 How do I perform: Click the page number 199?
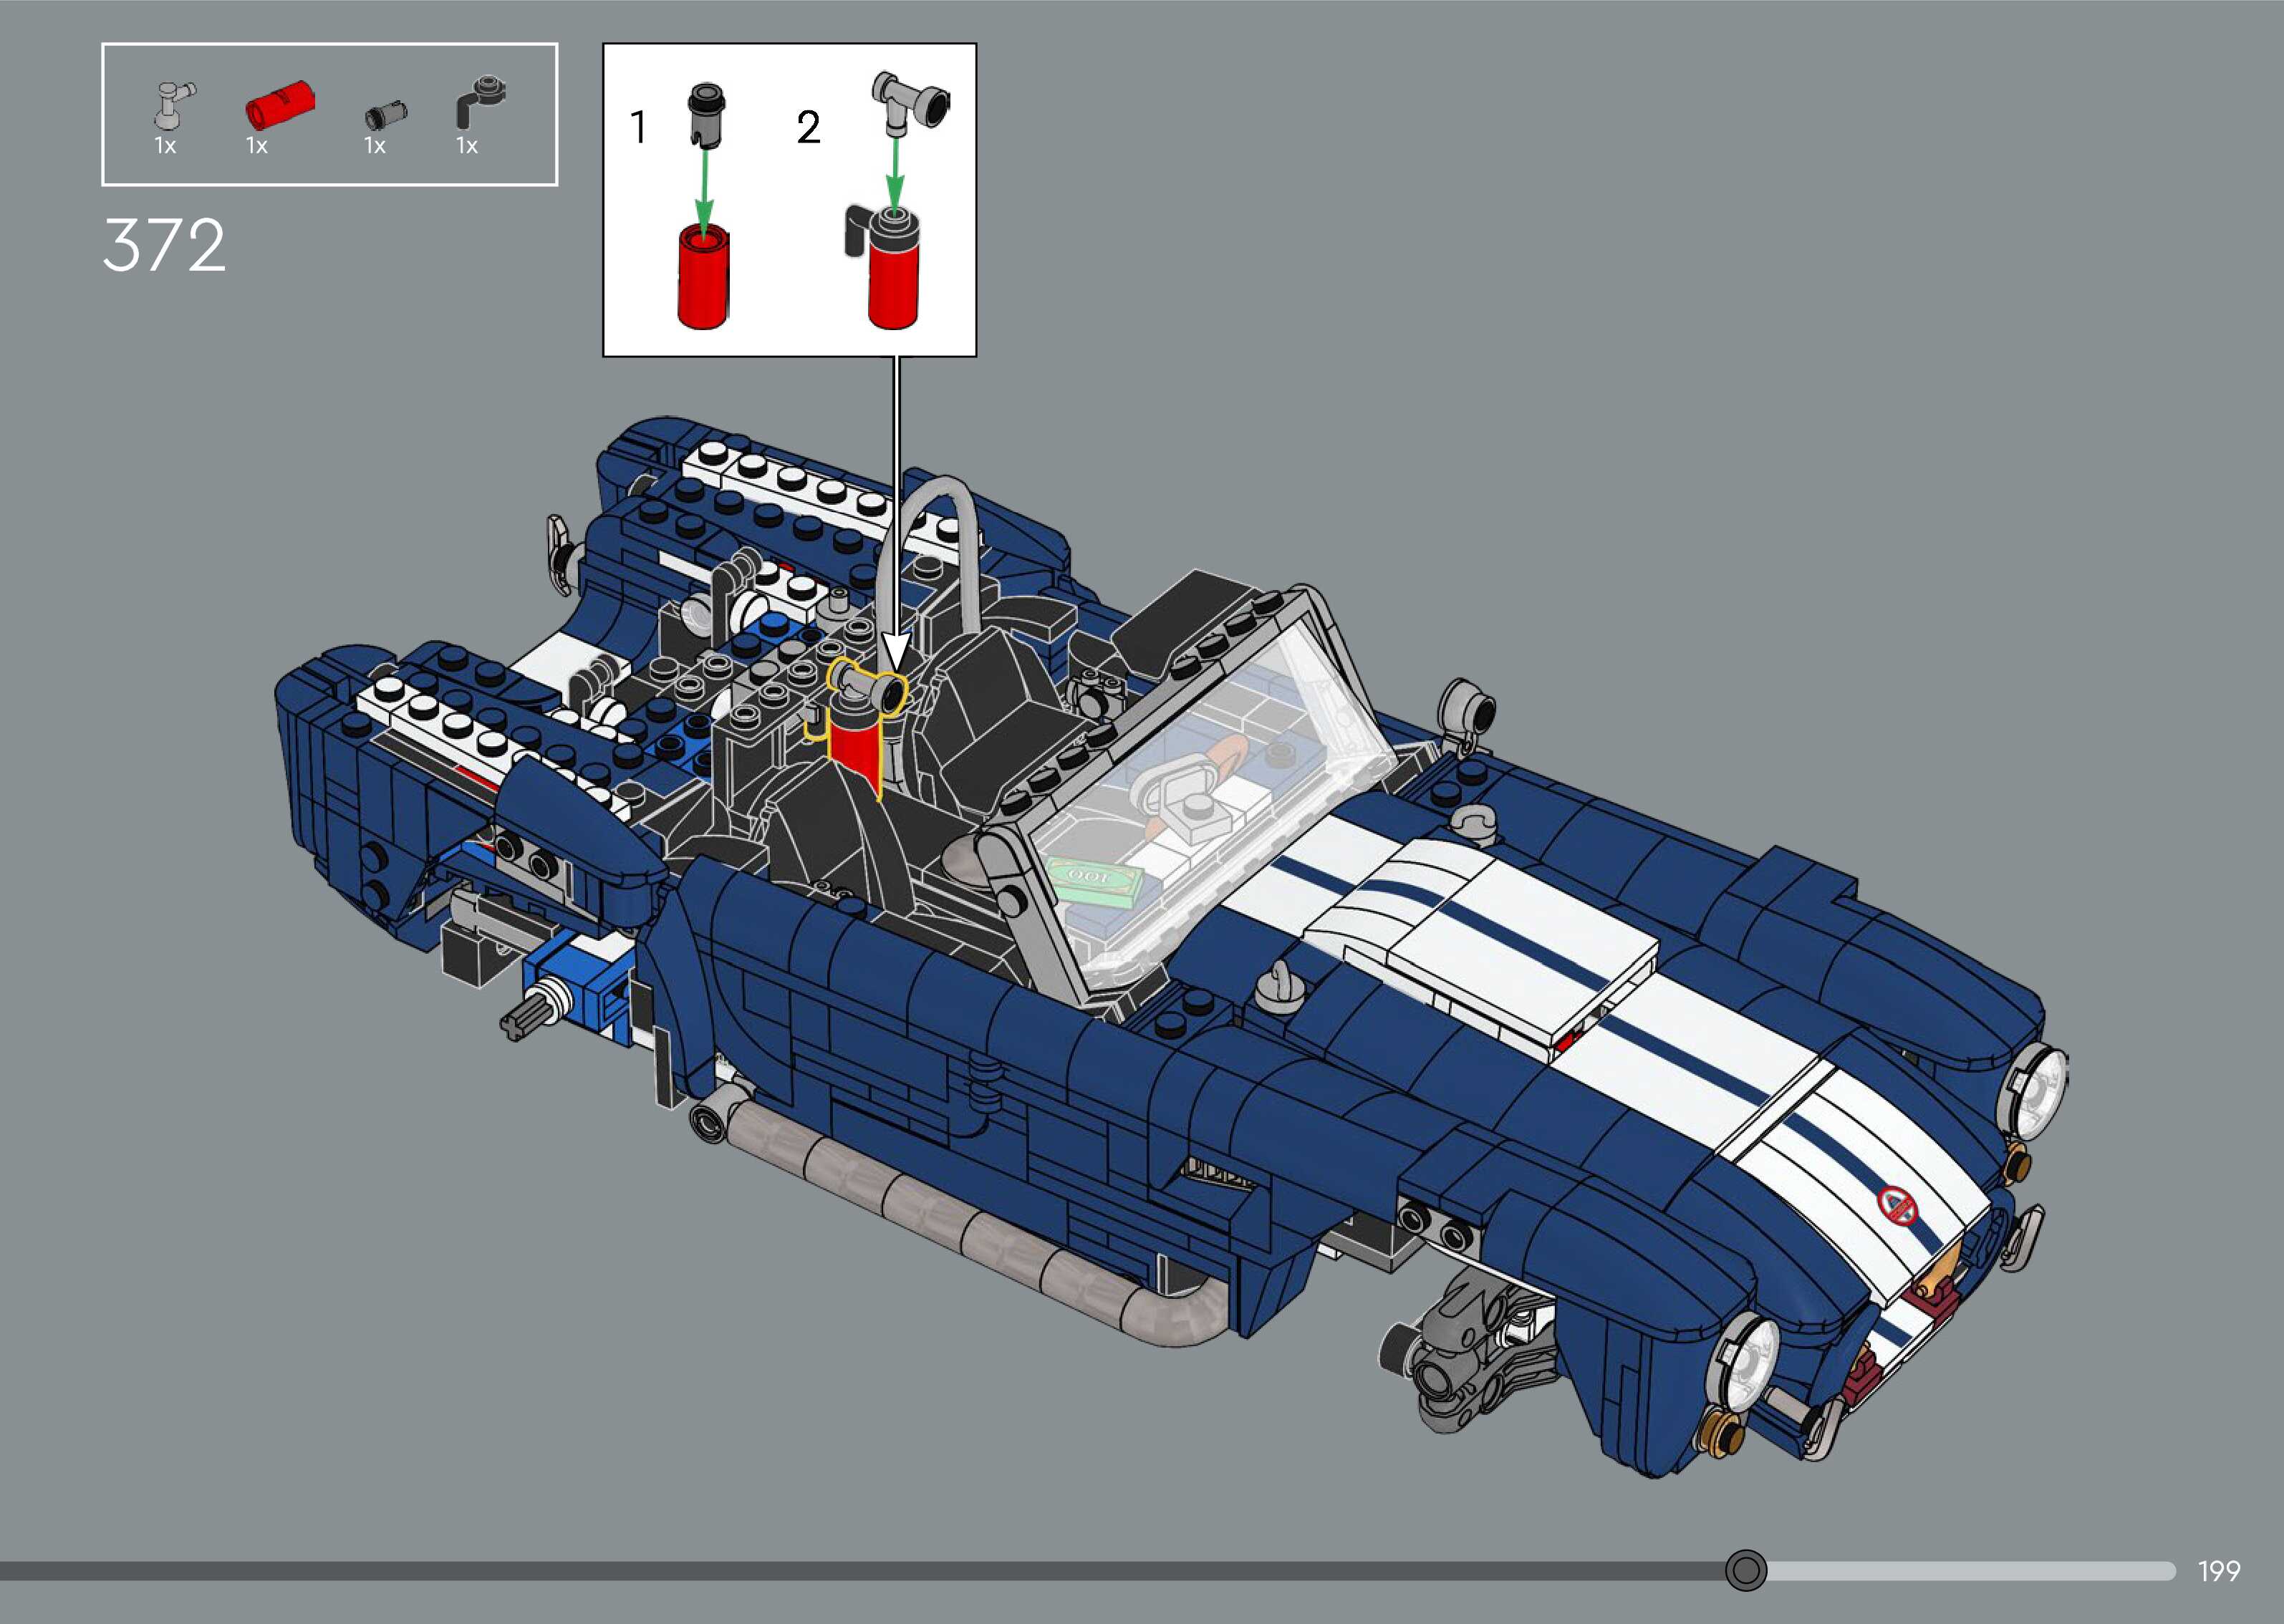pyautogui.click(x=2218, y=1571)
